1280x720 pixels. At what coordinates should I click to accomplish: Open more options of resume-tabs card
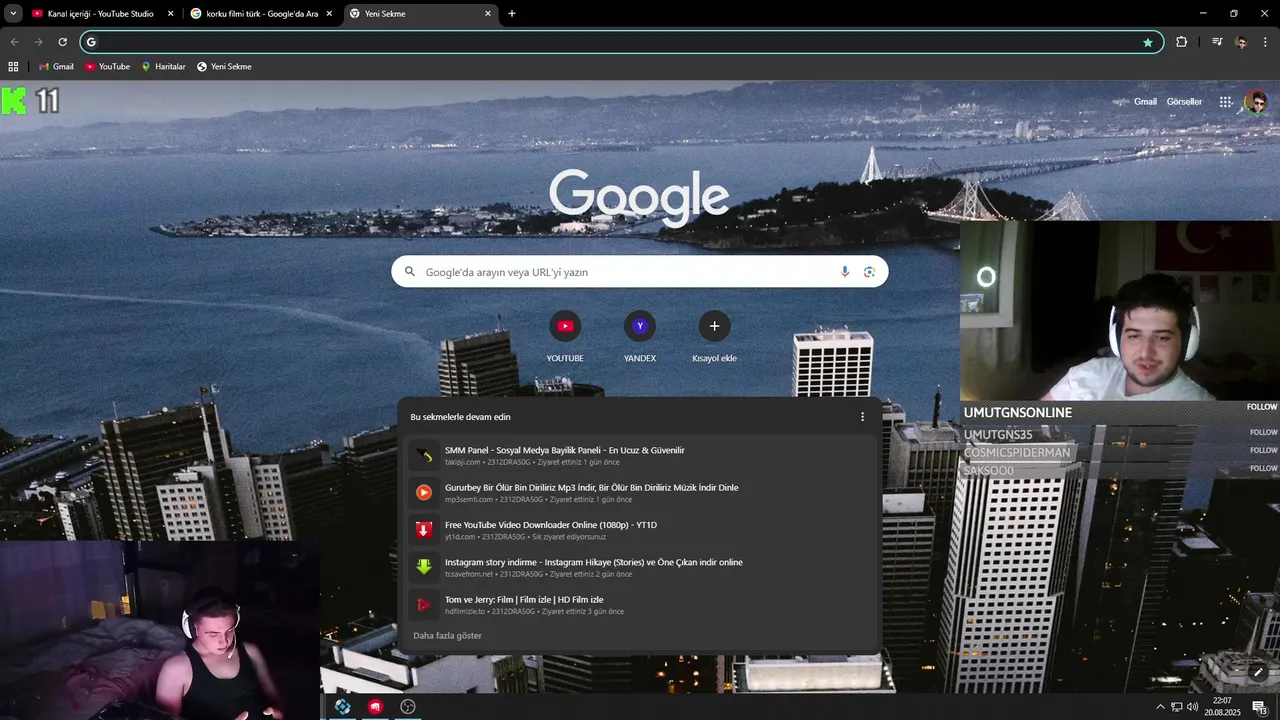pyautogui.click(x=862, y=417)
